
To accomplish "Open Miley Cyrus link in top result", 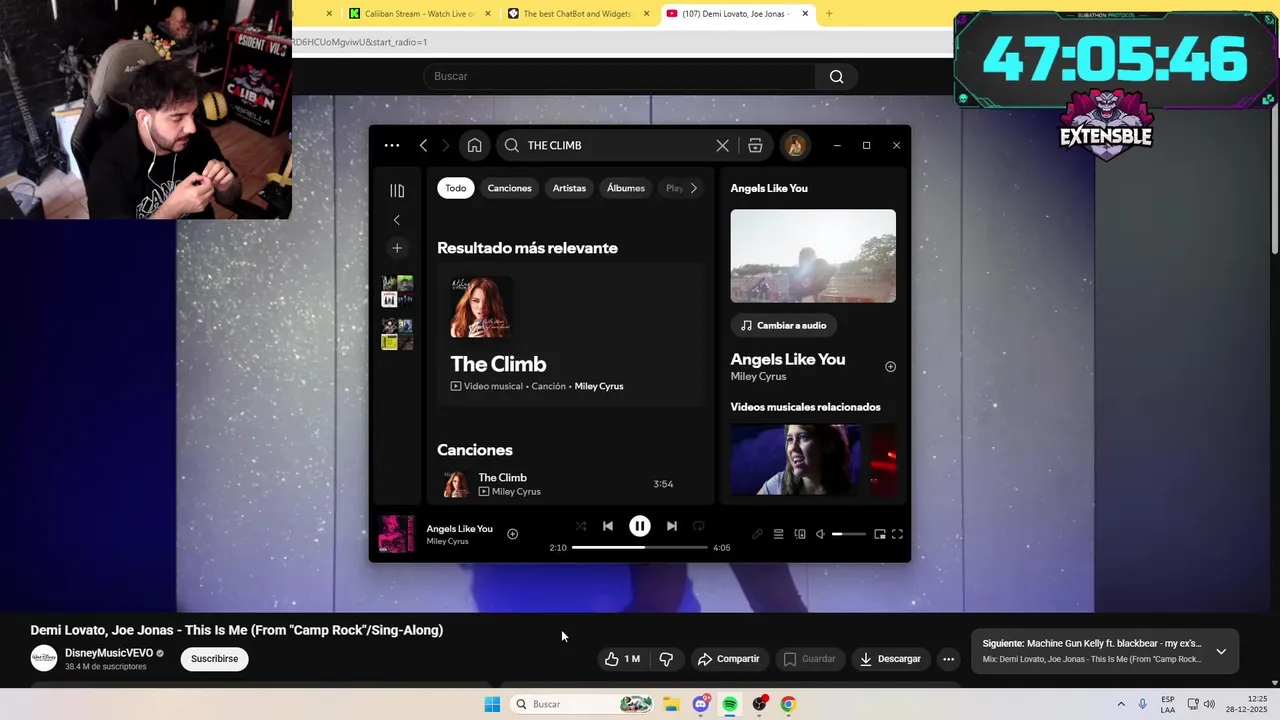I will [x=598, y=386].
